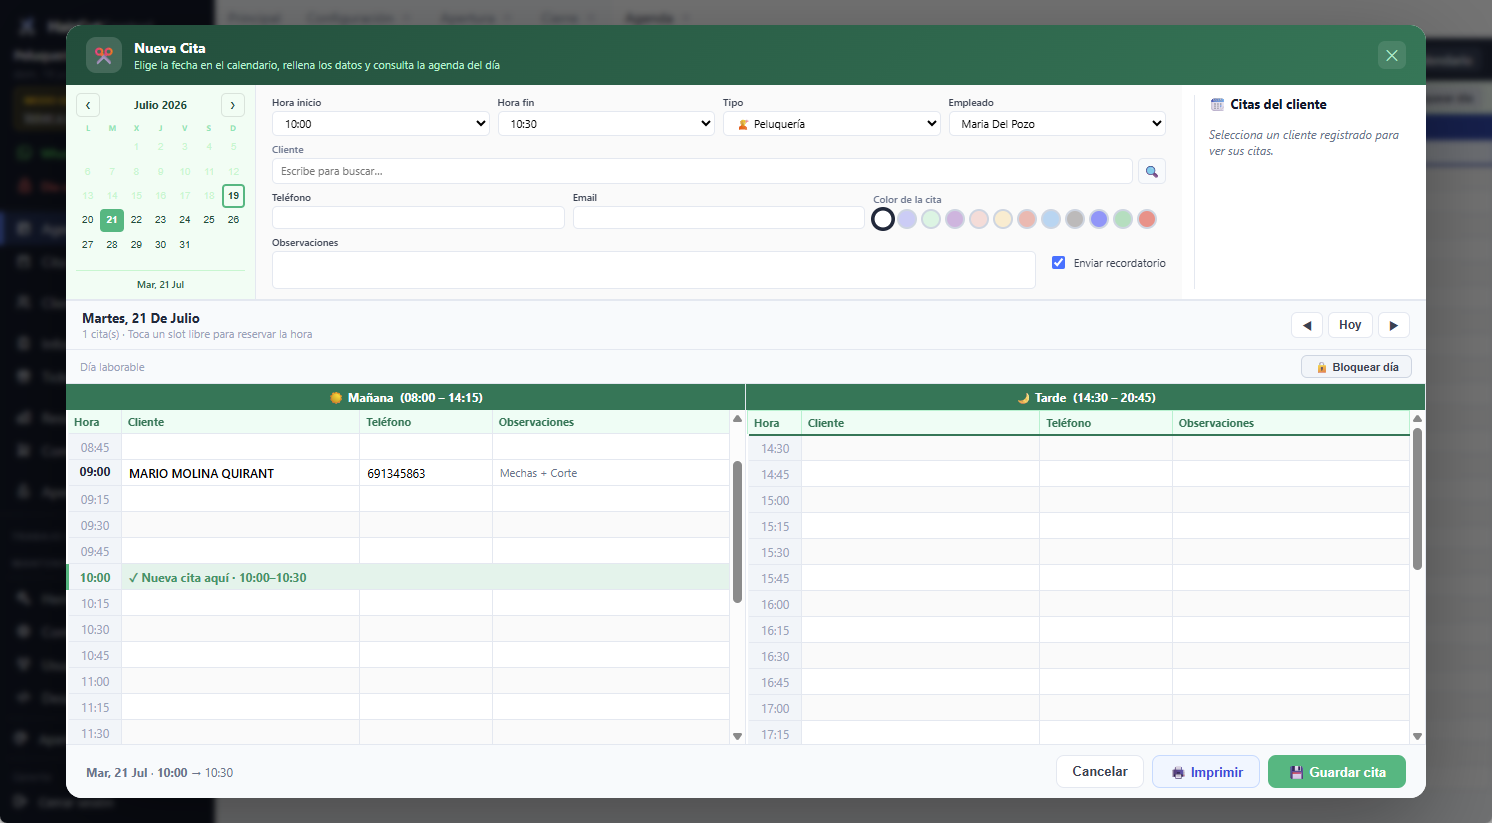The height and width of the screenshot is (823, 1492).
Task: Click the Cancelar button
Action: click(1100, 772)
